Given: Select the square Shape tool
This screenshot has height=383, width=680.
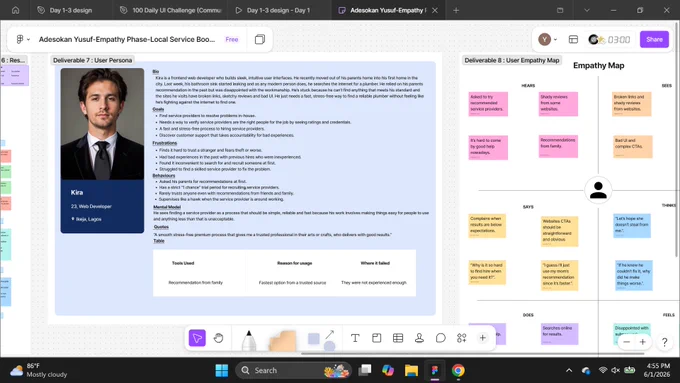Looking at the screenshot, I should coord(314,338).
